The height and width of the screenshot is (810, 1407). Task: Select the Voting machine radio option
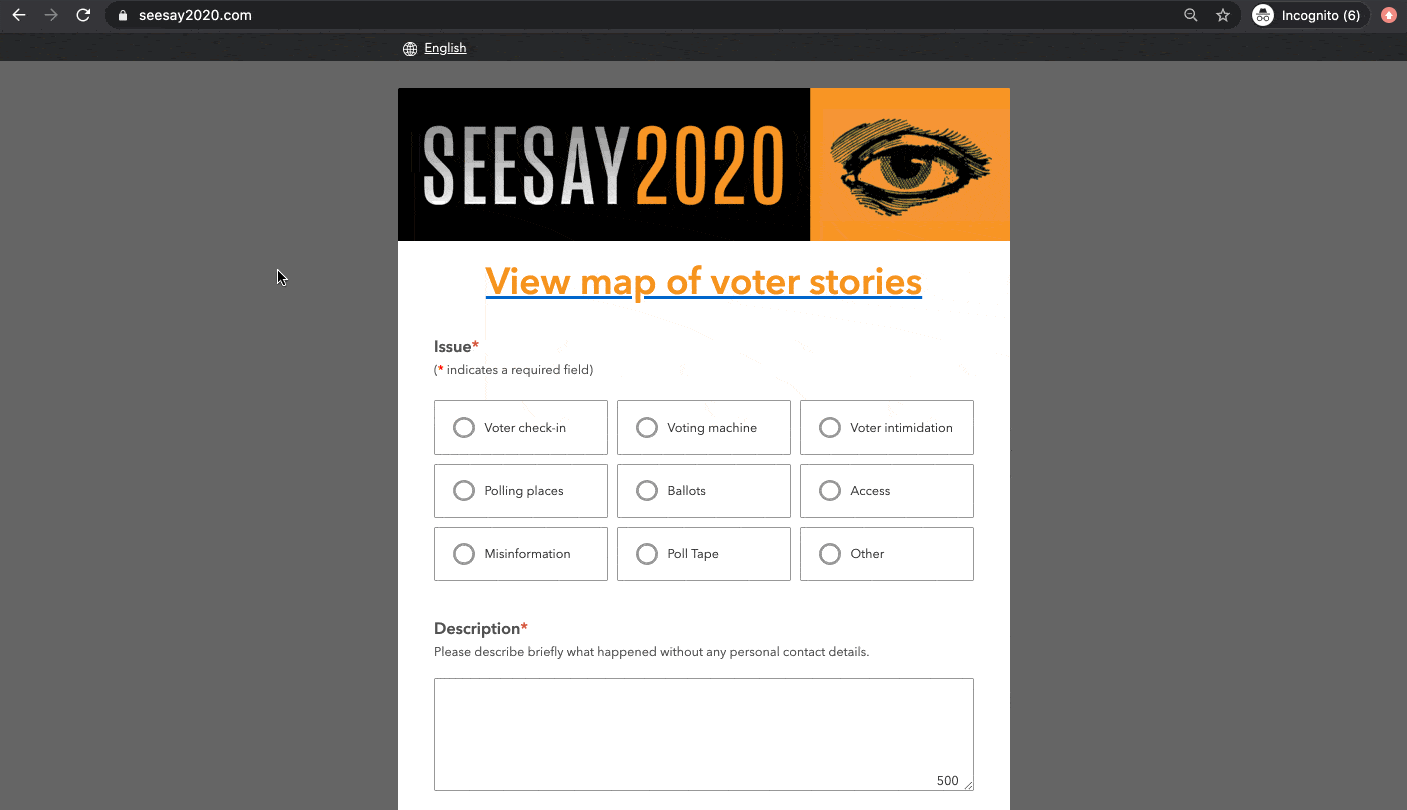704,428
